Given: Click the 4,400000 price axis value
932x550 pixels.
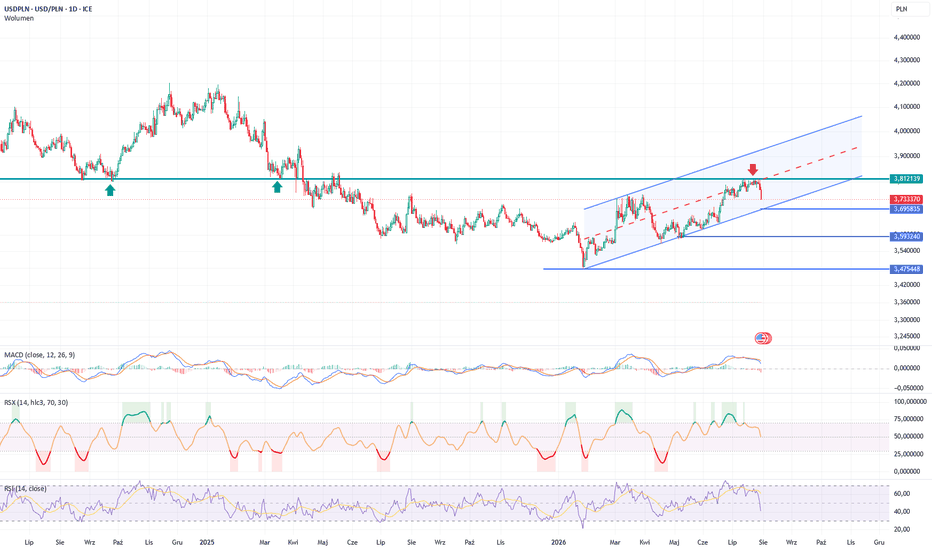Looking at the screenshot, I should [x=907, y=37].
